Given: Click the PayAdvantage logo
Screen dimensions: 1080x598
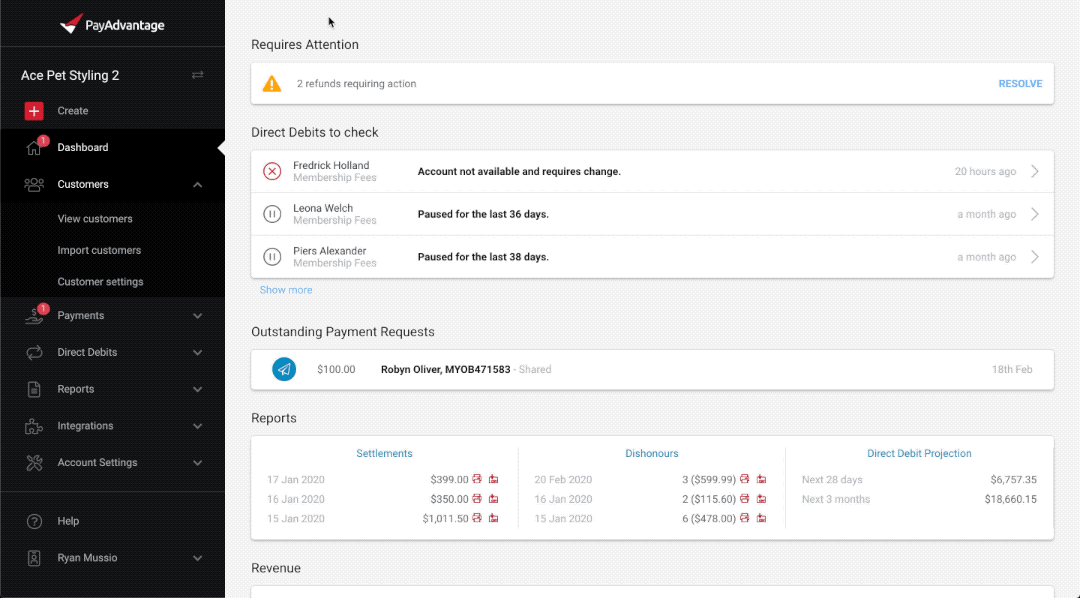Looking at the screenshot, I should click(x=112, y=25).
